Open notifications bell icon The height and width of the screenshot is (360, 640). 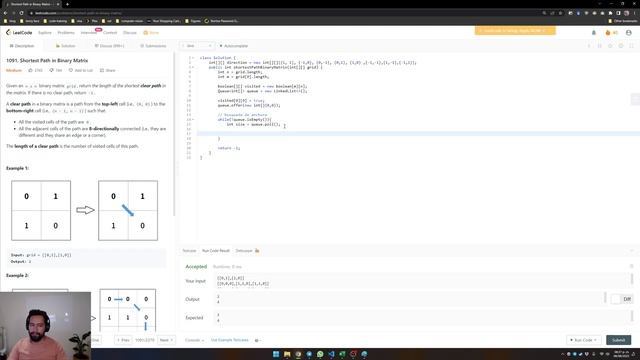click(594, 33)
